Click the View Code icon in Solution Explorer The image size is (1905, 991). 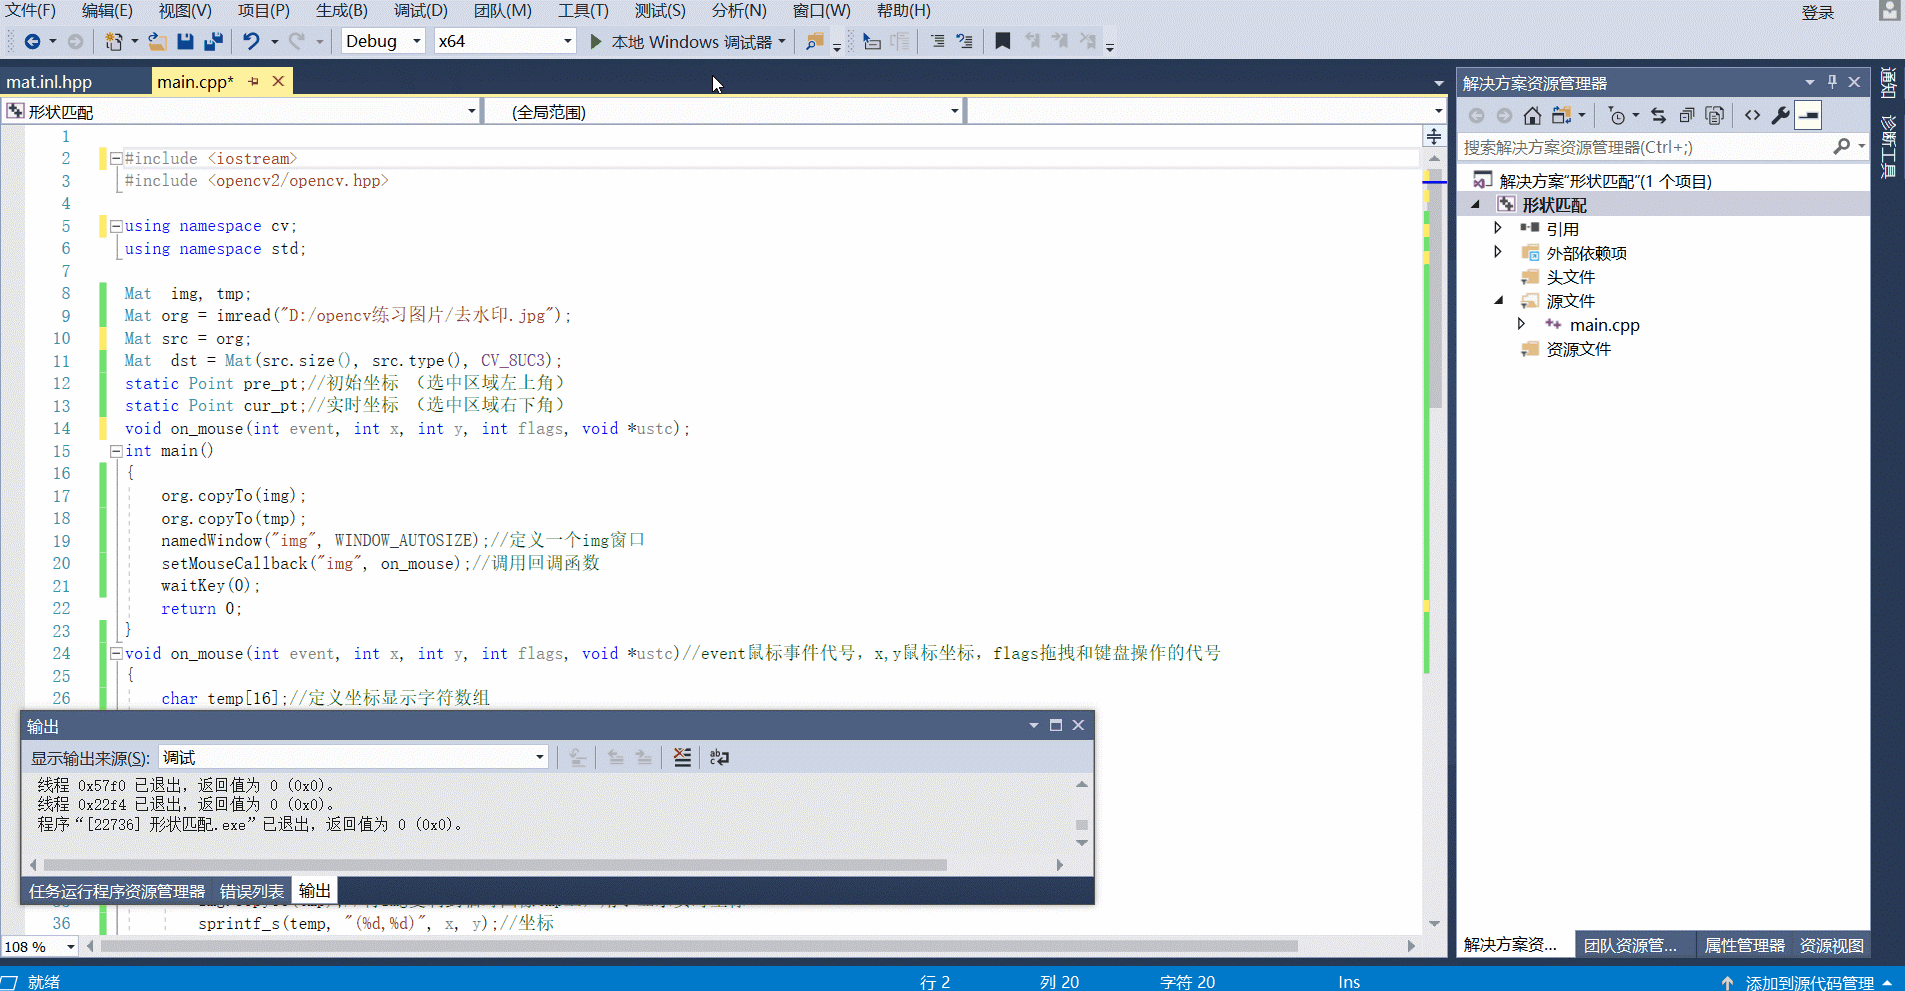[x=1752, y=115]
